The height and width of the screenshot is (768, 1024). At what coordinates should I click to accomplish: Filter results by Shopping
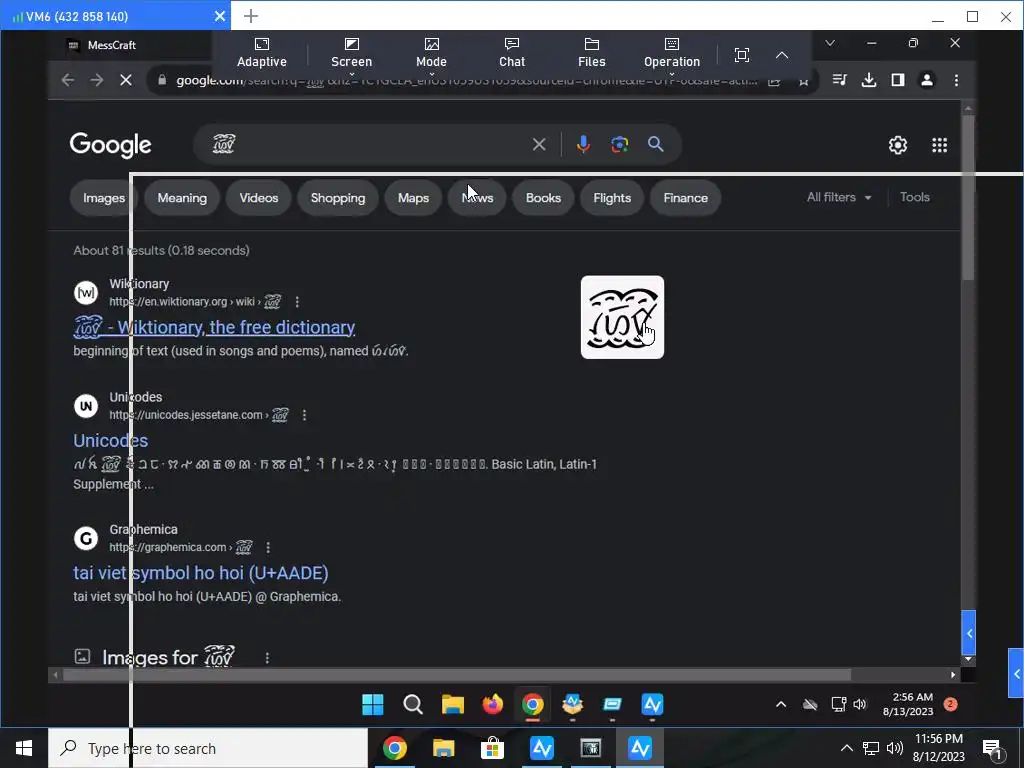pos(338,198)
